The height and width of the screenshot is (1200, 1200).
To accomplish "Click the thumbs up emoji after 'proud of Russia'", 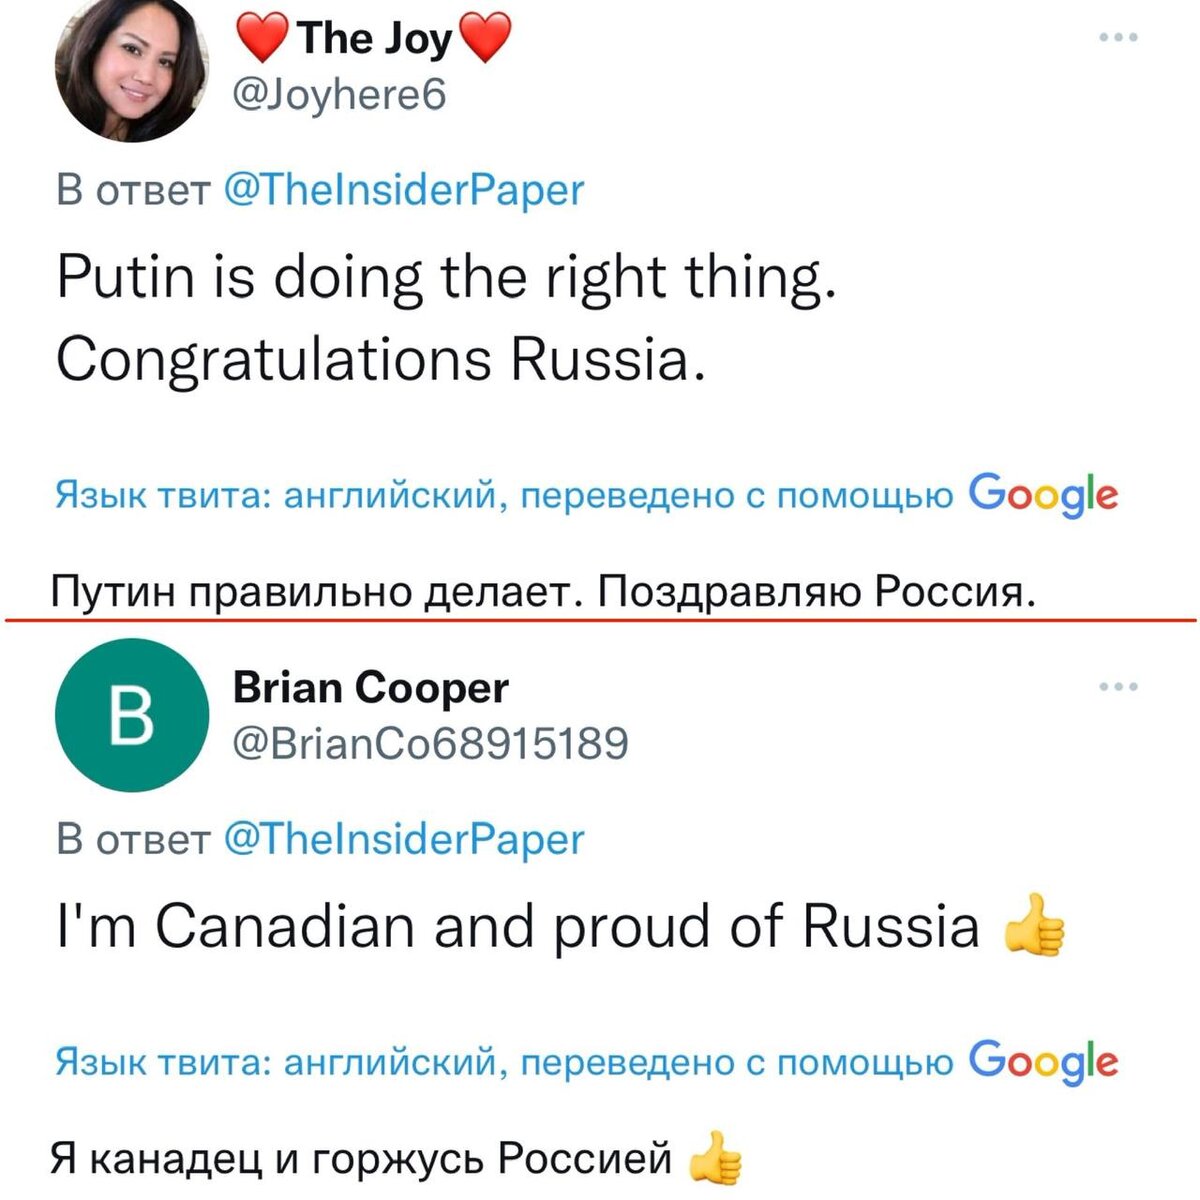I will pyautogui.click(x=1033, y=926).
